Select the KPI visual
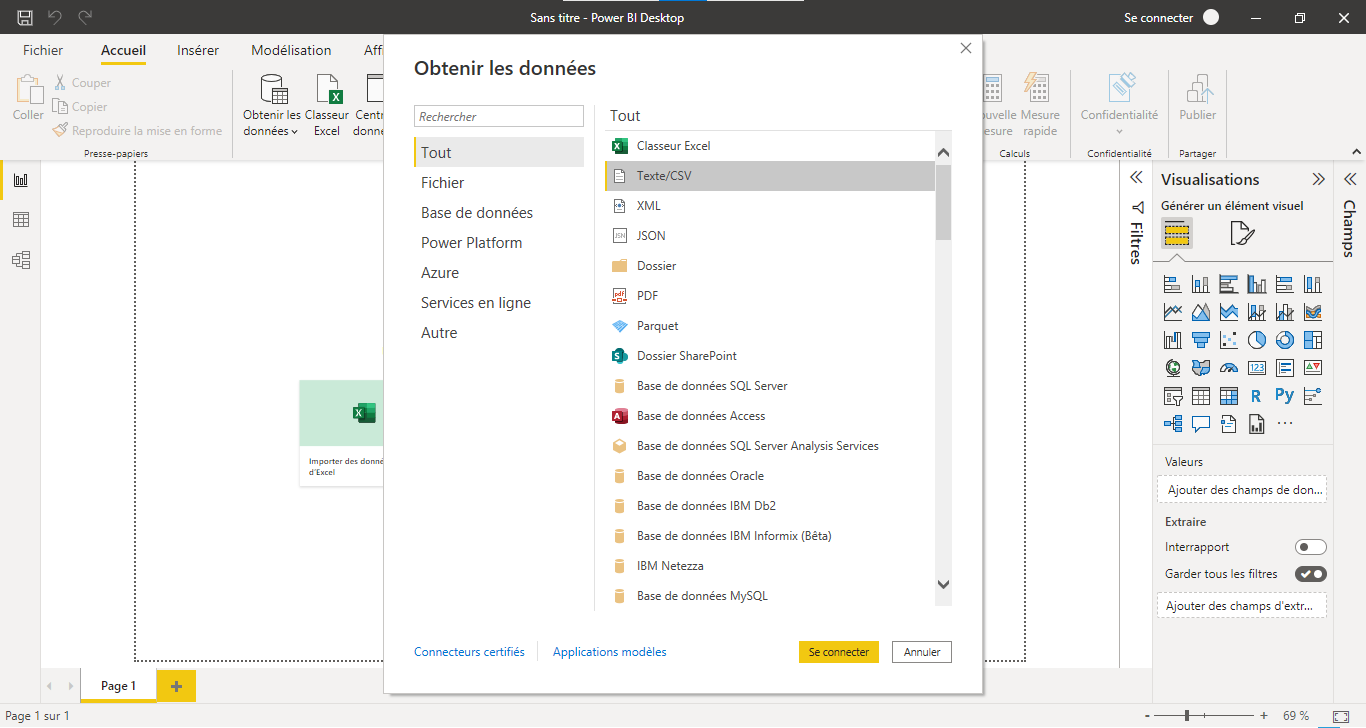 (x=1313, y=368)
